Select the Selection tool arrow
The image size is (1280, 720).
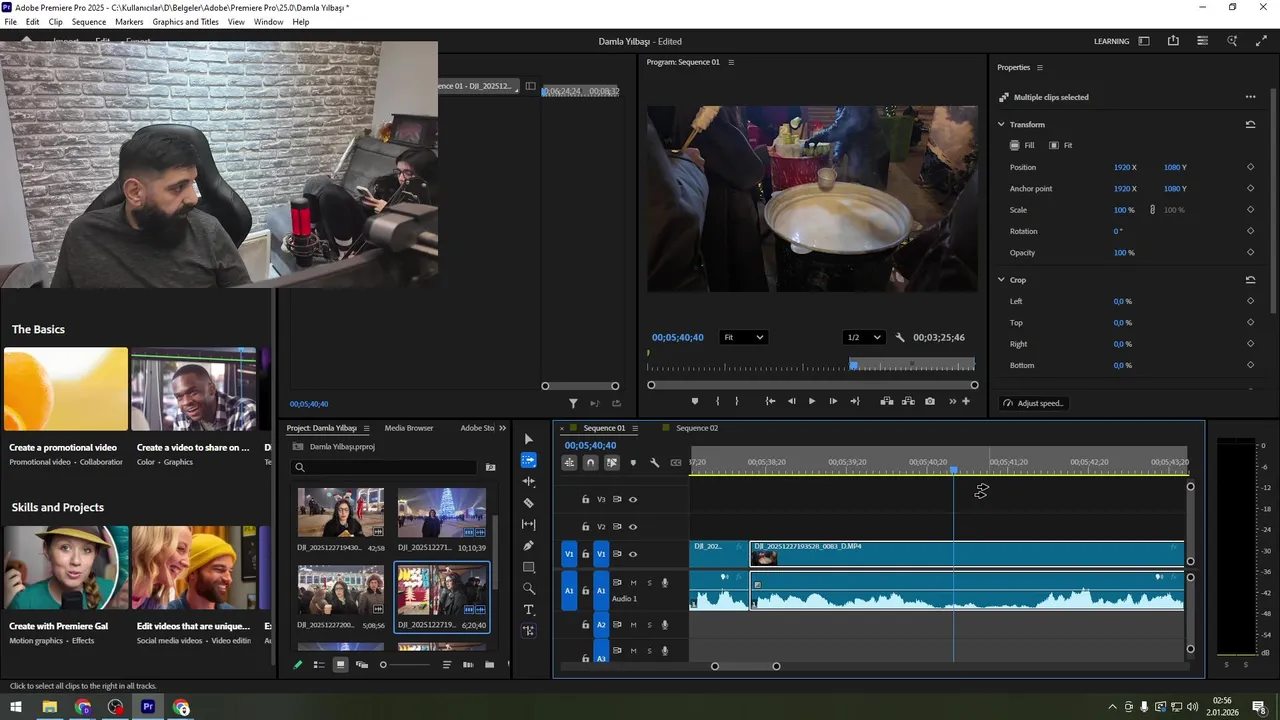(x=529, y=439)
